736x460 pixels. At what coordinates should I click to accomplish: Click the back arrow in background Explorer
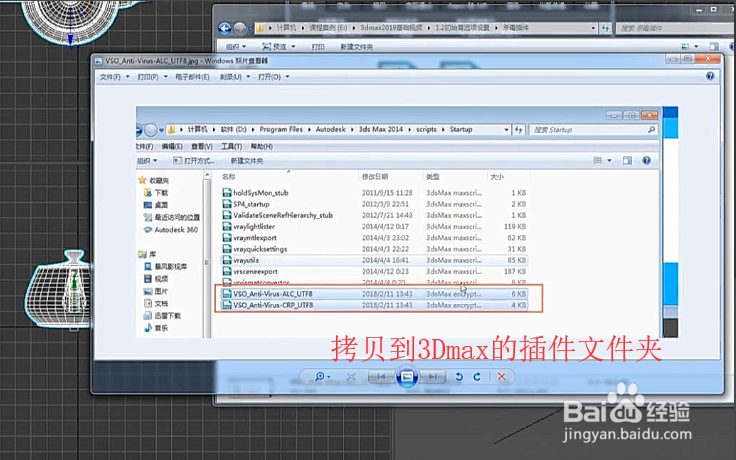click(x=225, y=29)
